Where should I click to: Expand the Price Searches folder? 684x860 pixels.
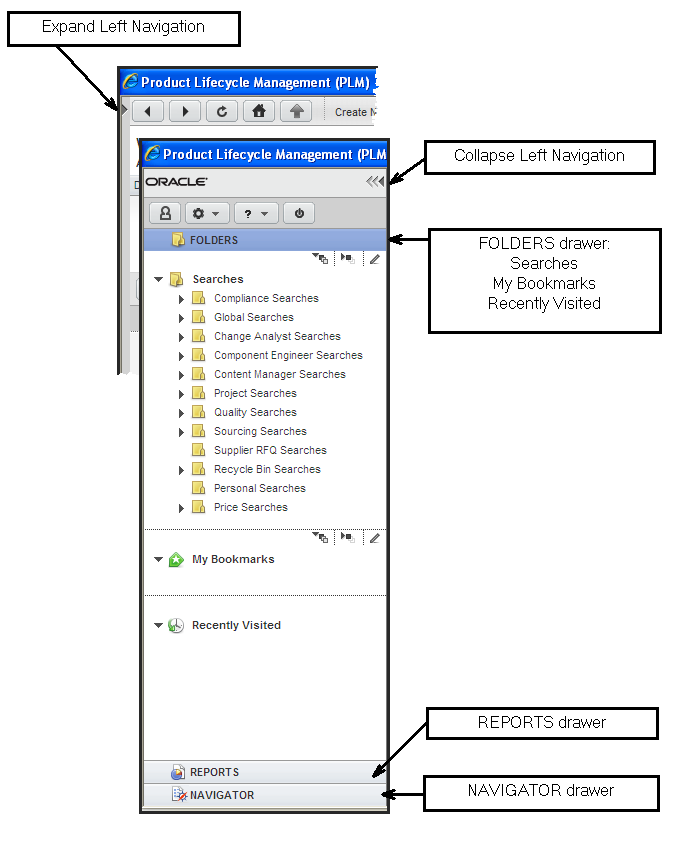coord(182,508)
